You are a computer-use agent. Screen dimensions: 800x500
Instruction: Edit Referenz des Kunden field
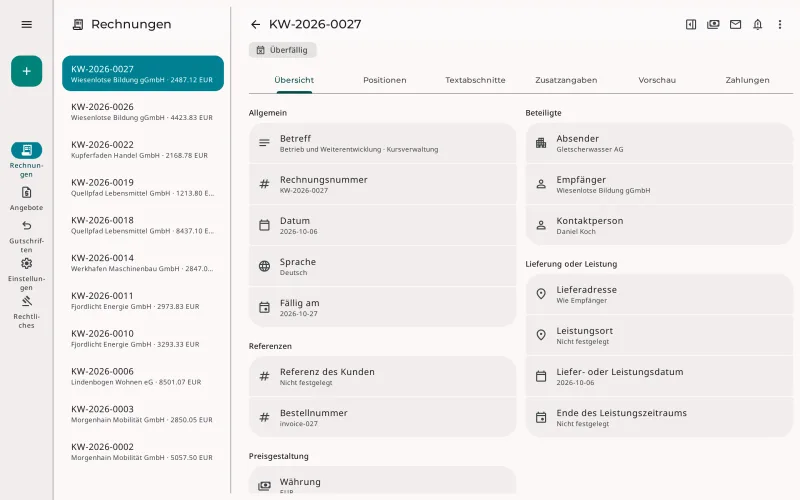coord(383,376)
